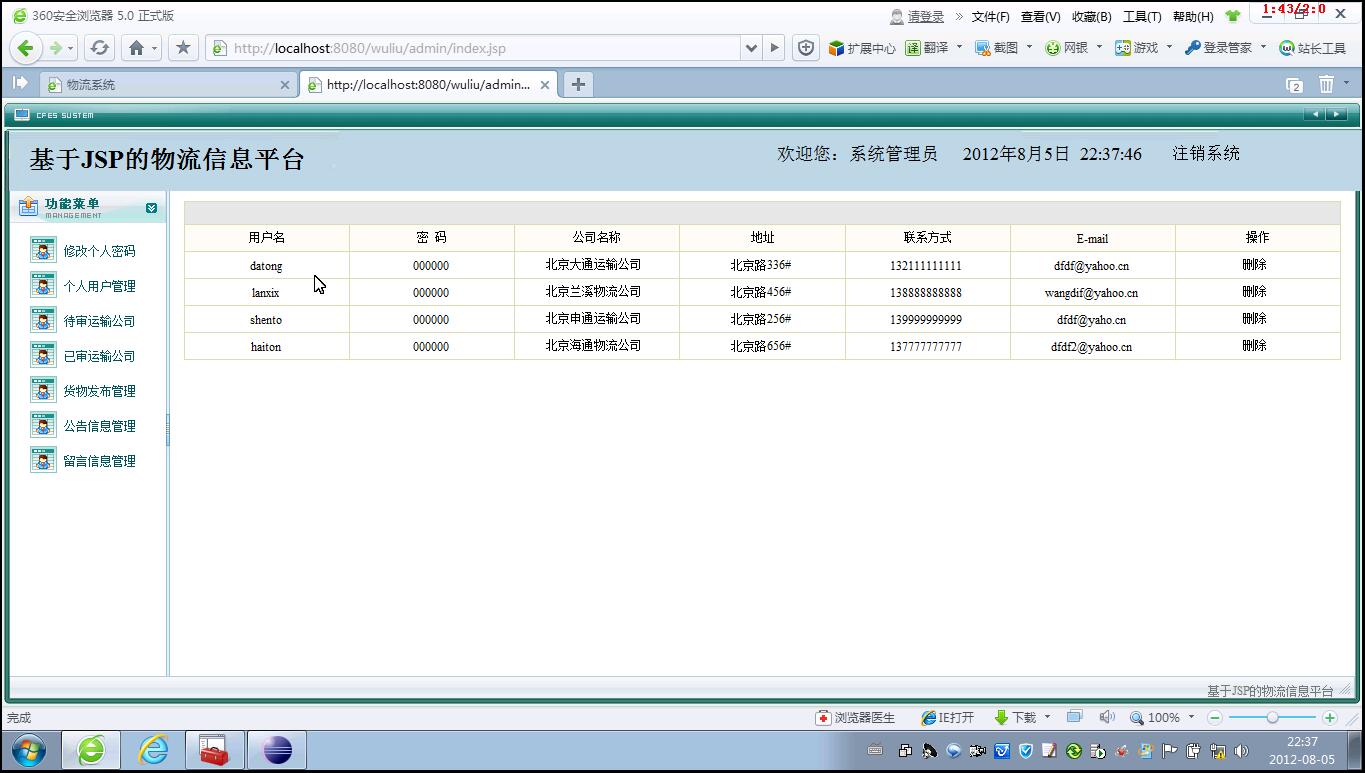The image size is (1365, 773).
Task: Open 货物发布管理 in sidebar
Action: (x=99, y=391)
